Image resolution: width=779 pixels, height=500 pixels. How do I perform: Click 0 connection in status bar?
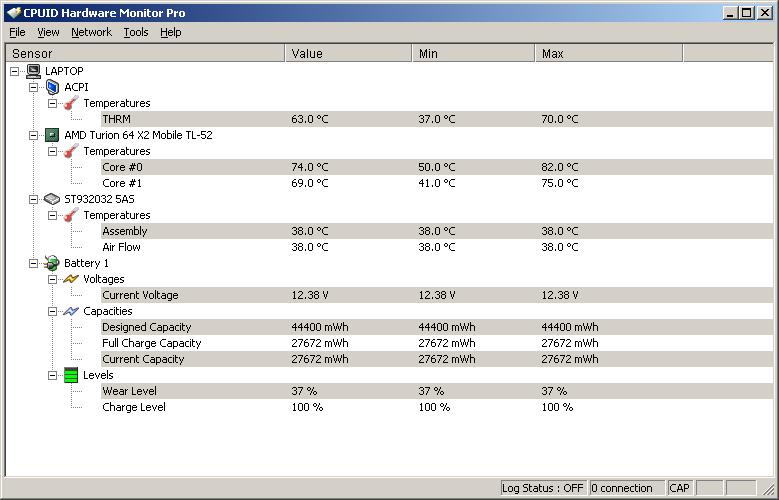(x=626, y=488)
